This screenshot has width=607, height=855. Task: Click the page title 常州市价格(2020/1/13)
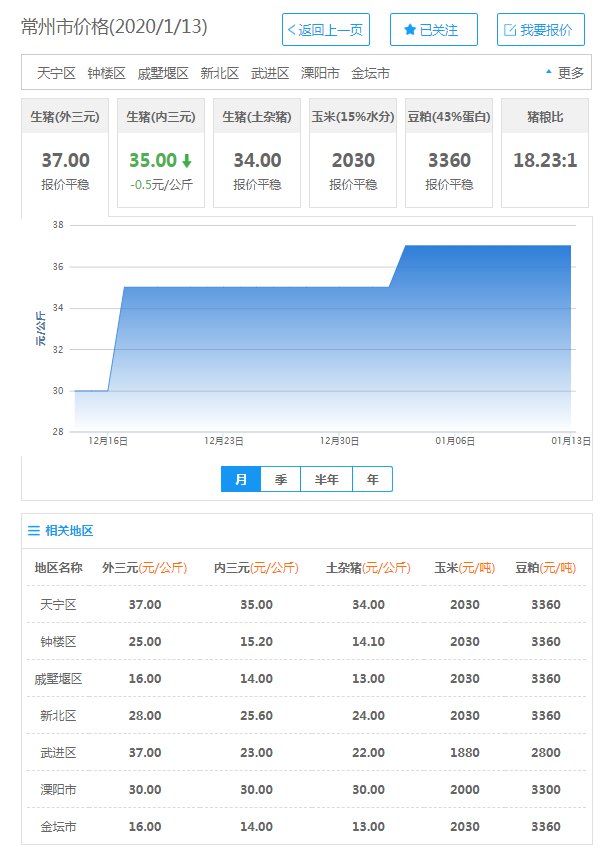pos(115,27)
